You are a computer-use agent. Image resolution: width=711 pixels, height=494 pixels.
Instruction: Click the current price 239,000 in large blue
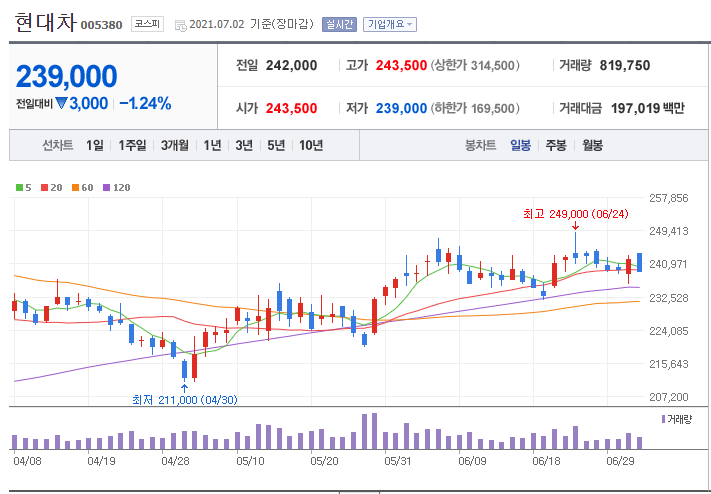click(67, 76)
